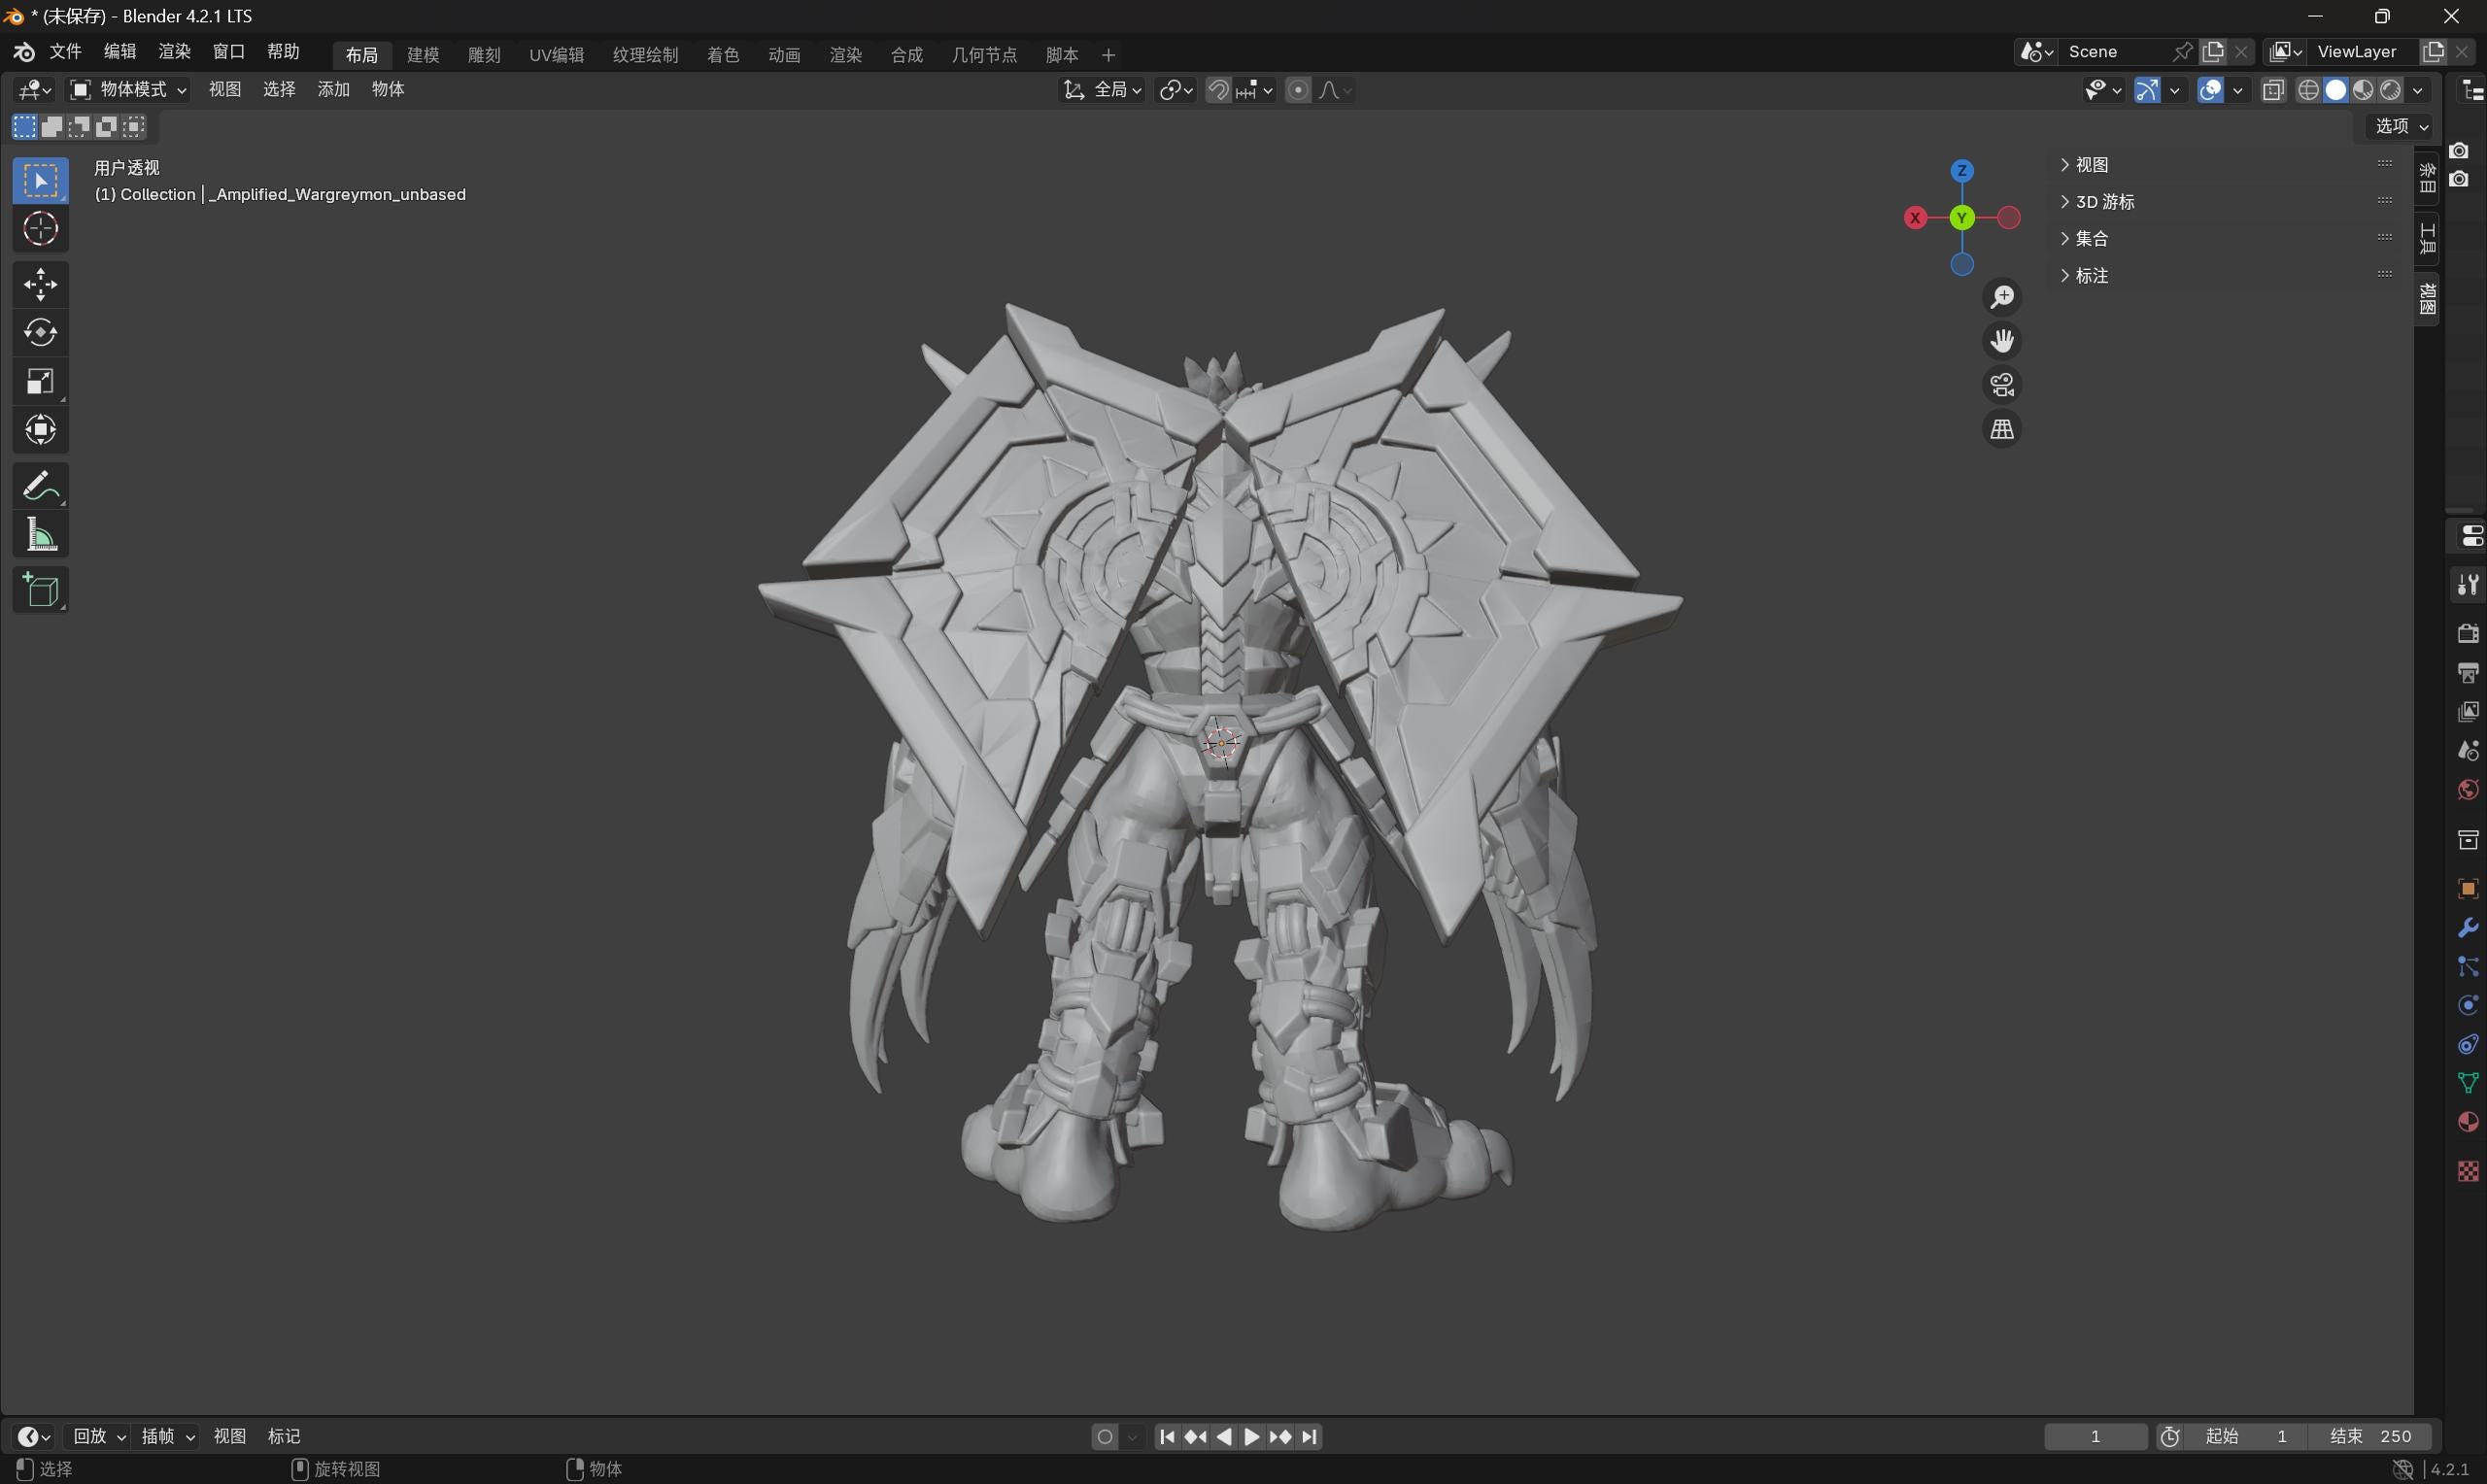Select the Measure tool
The width and height of the screenshot is (2487, 1484).
40,534
